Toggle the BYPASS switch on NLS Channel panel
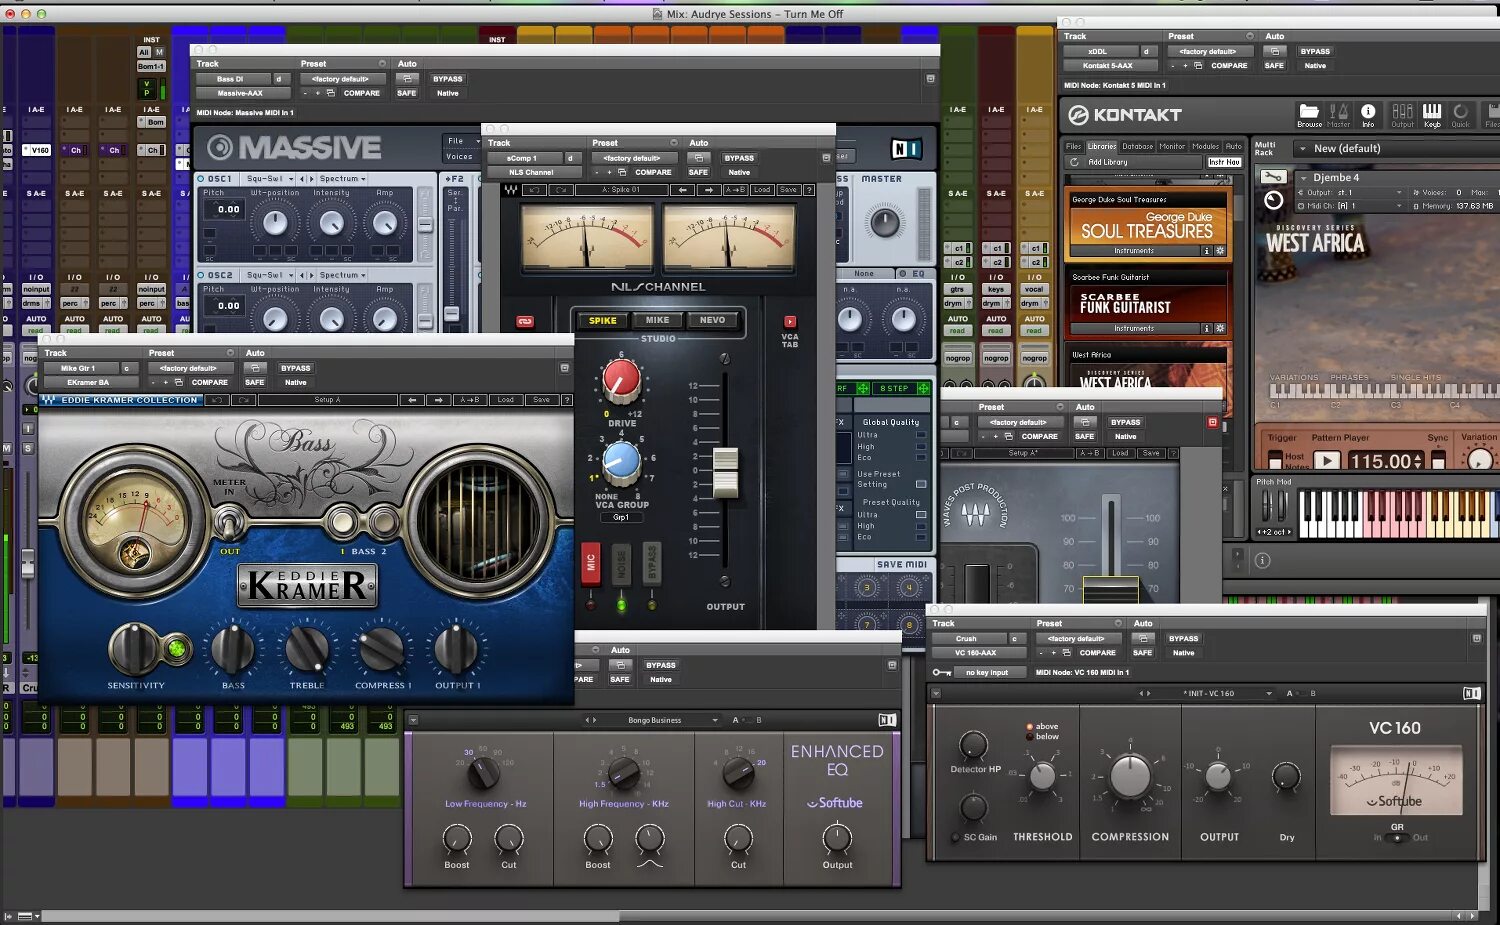 pyautogui.click(x=651, y=565)
